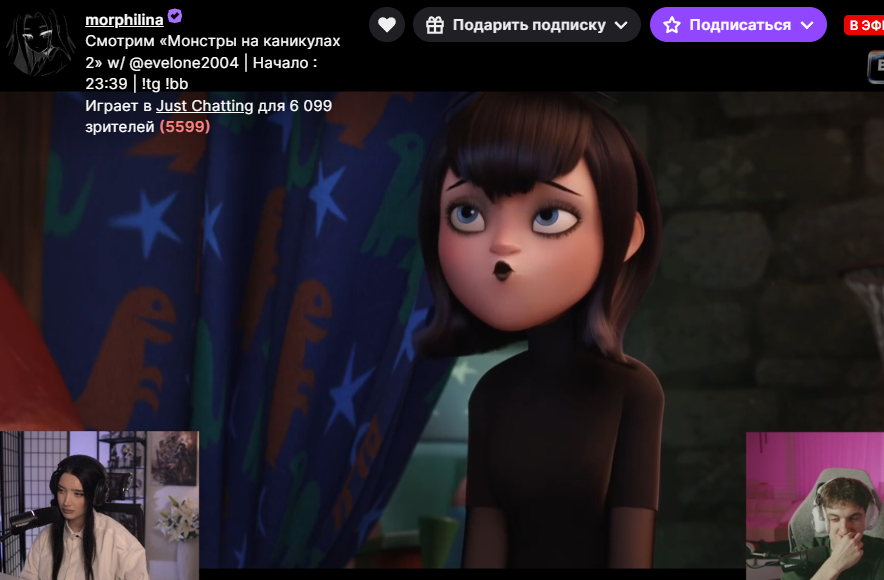This screenshot has height=580, width=884.
Task: Click the star icon on the Подписаться button
Action: (x=671, y=25)
